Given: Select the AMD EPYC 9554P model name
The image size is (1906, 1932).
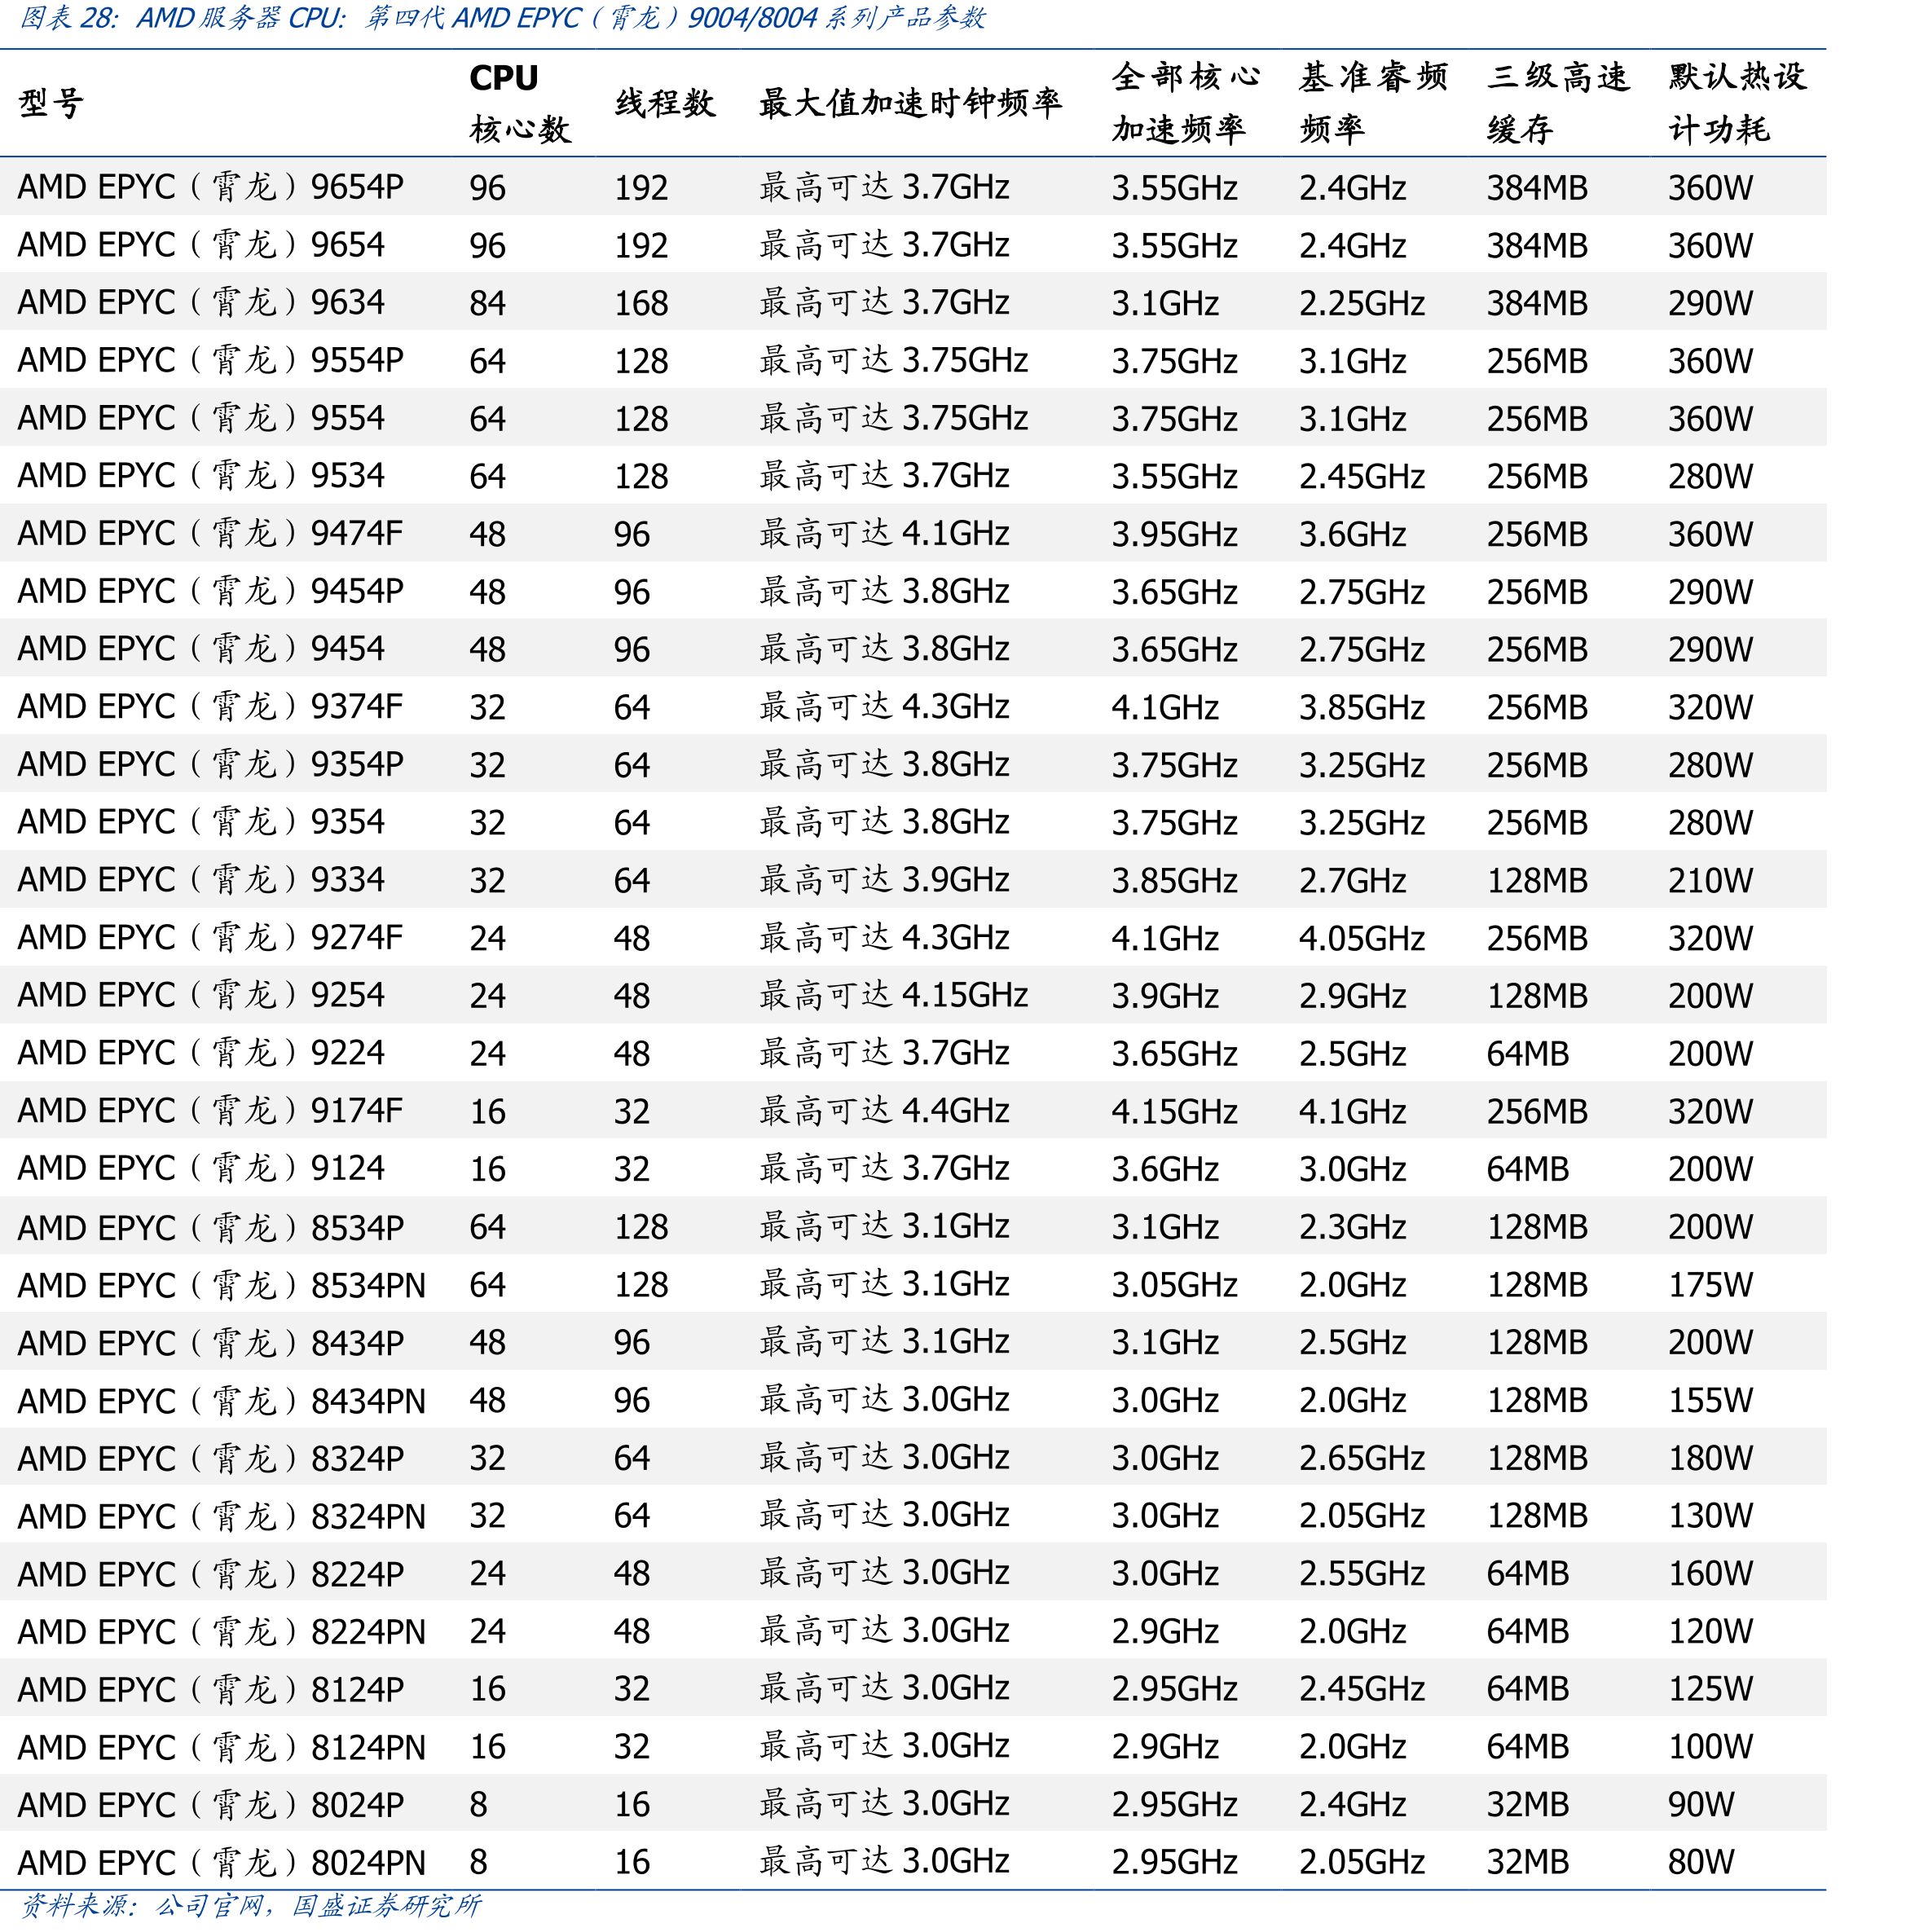Looking at the screenshot, I should click(211, 360).
